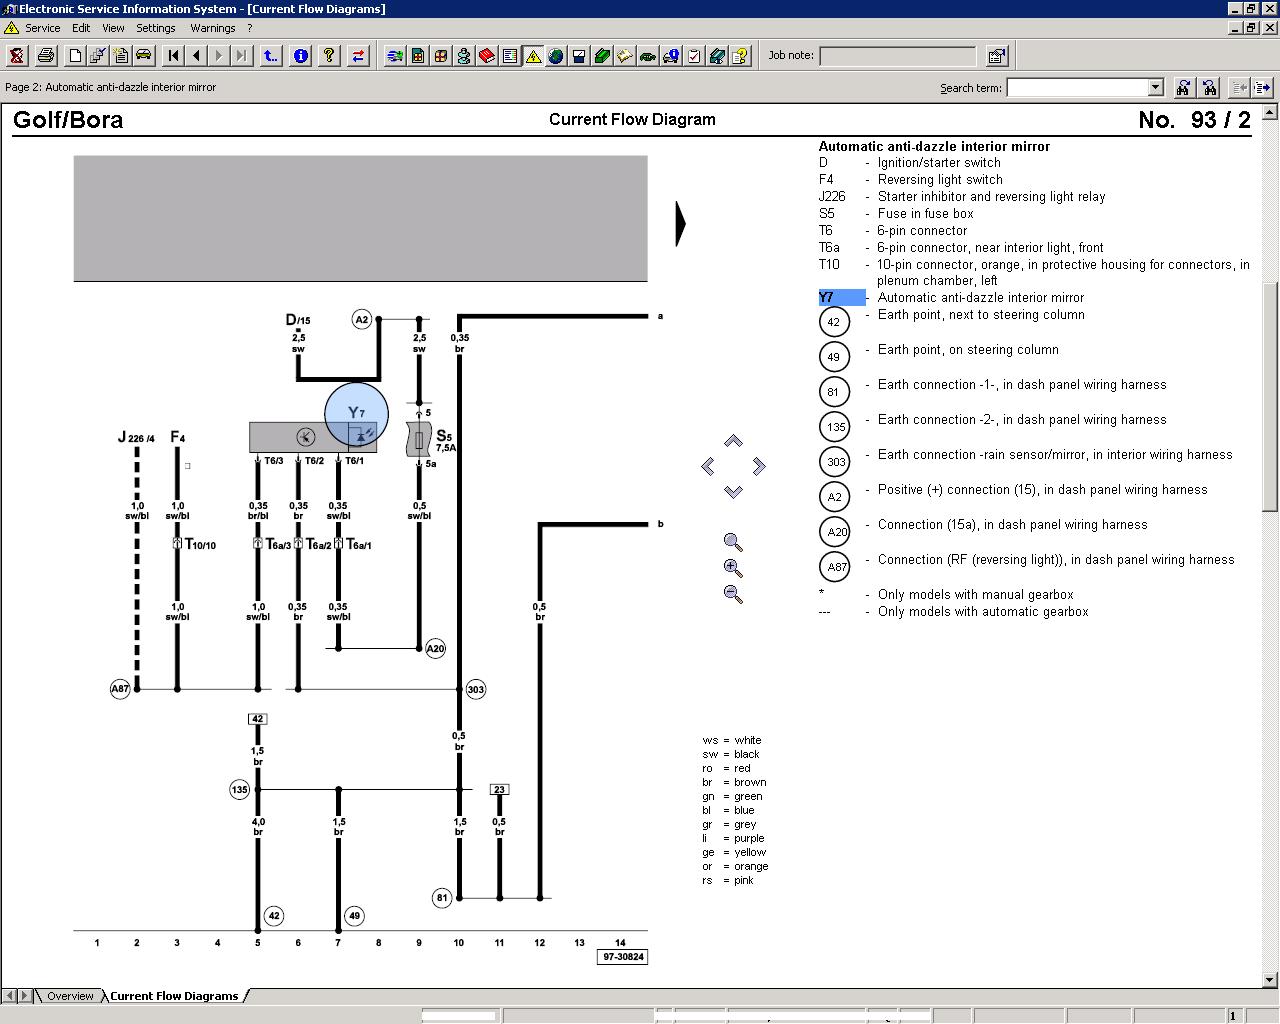This screenshot has width=1280, height=1024.
Task: Click the globe icon in the toolbar
Action: pyautogui.click(x=556, y=56)
